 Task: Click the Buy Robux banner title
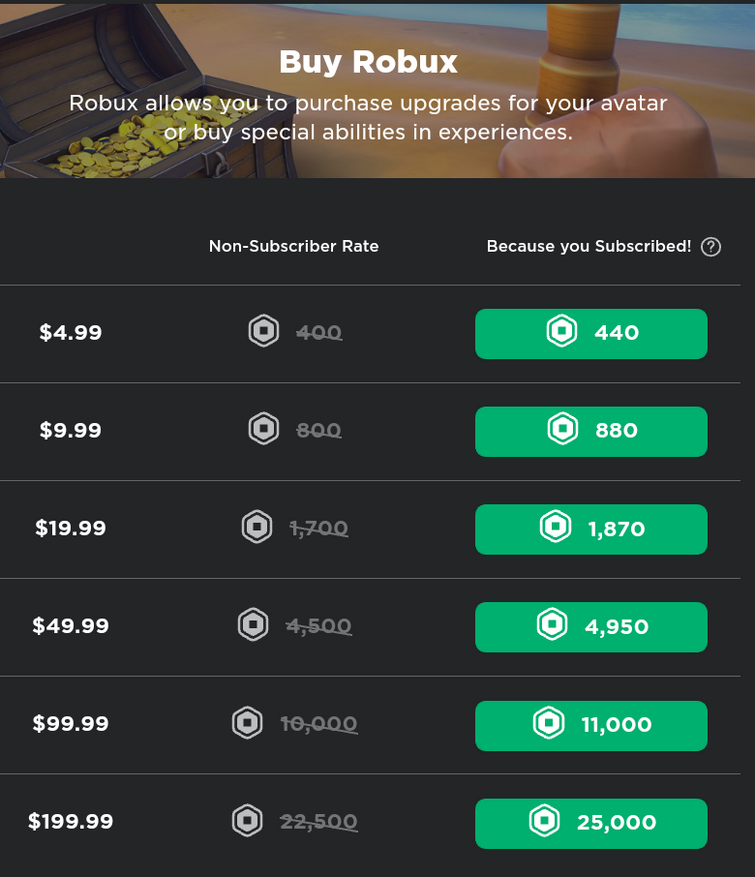point(369,62)
